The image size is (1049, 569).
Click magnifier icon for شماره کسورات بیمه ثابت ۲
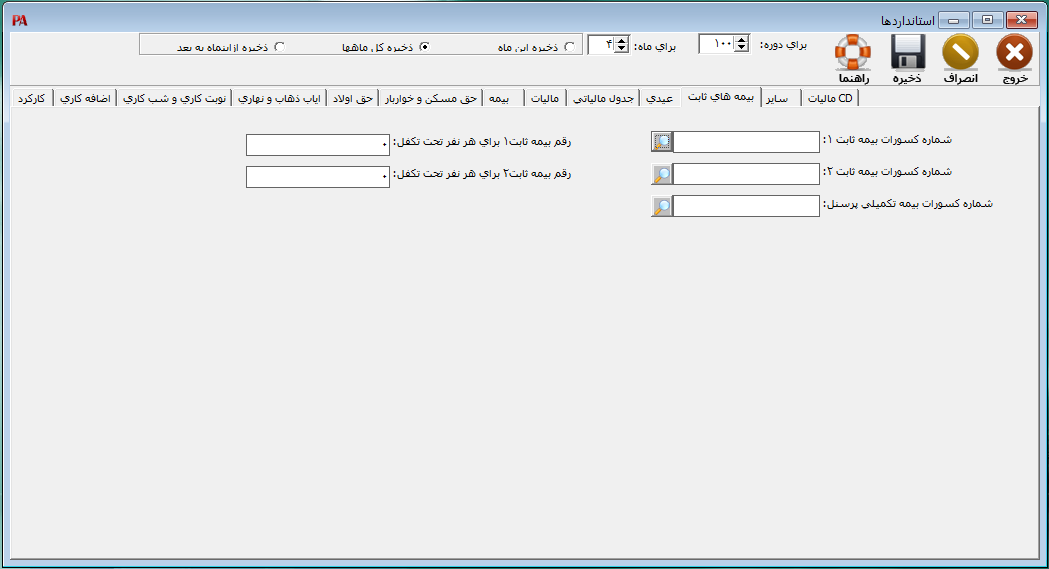tap(662, 174)
